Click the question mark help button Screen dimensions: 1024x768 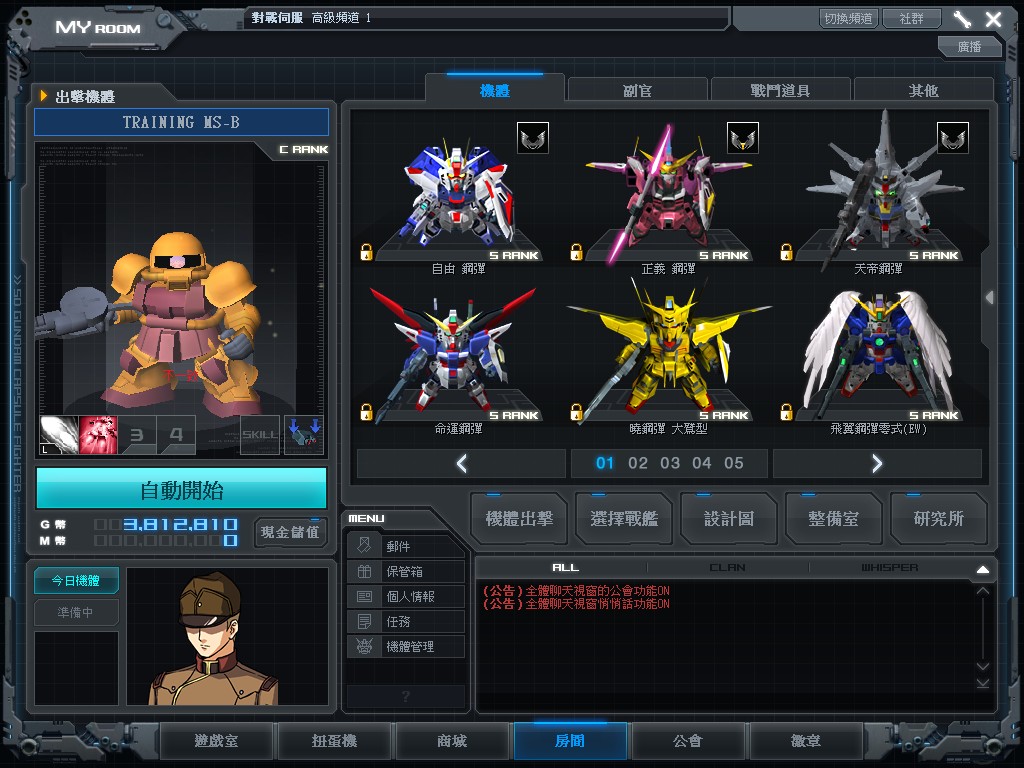coord(406,696)
